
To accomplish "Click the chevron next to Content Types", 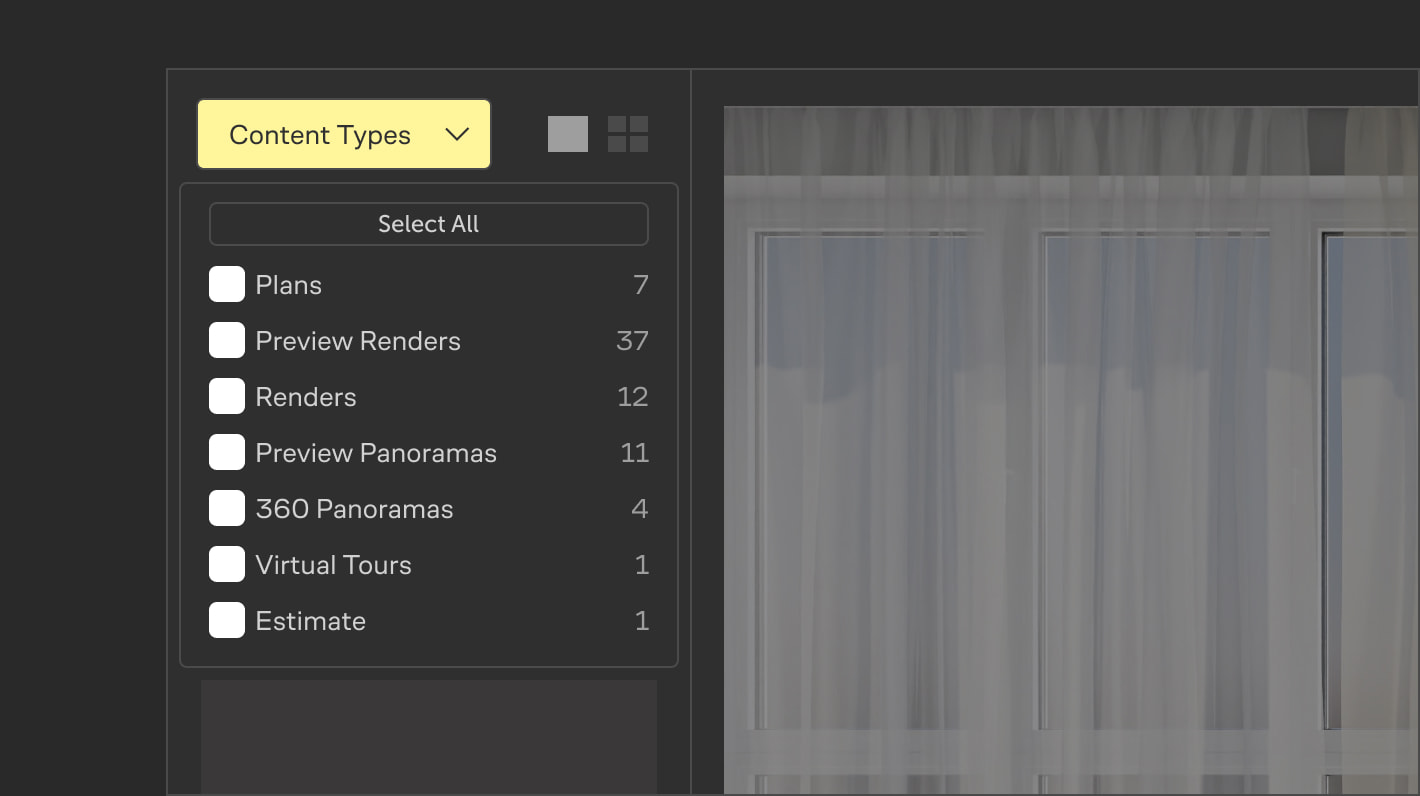I will (458, 133).
